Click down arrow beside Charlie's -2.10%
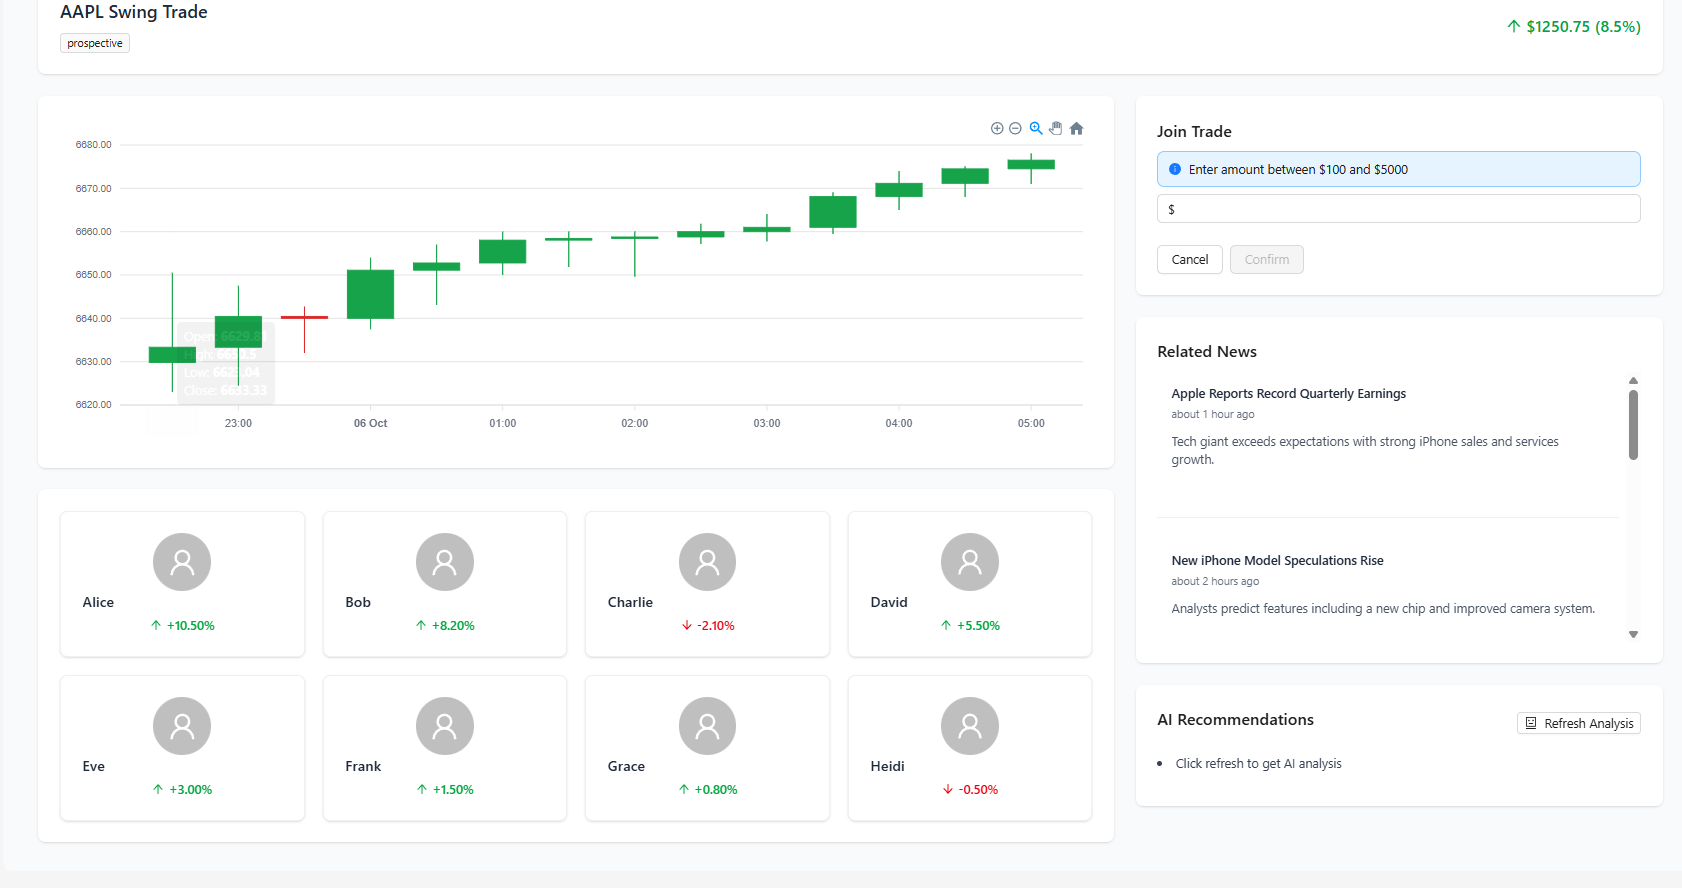 coord(687,625)
